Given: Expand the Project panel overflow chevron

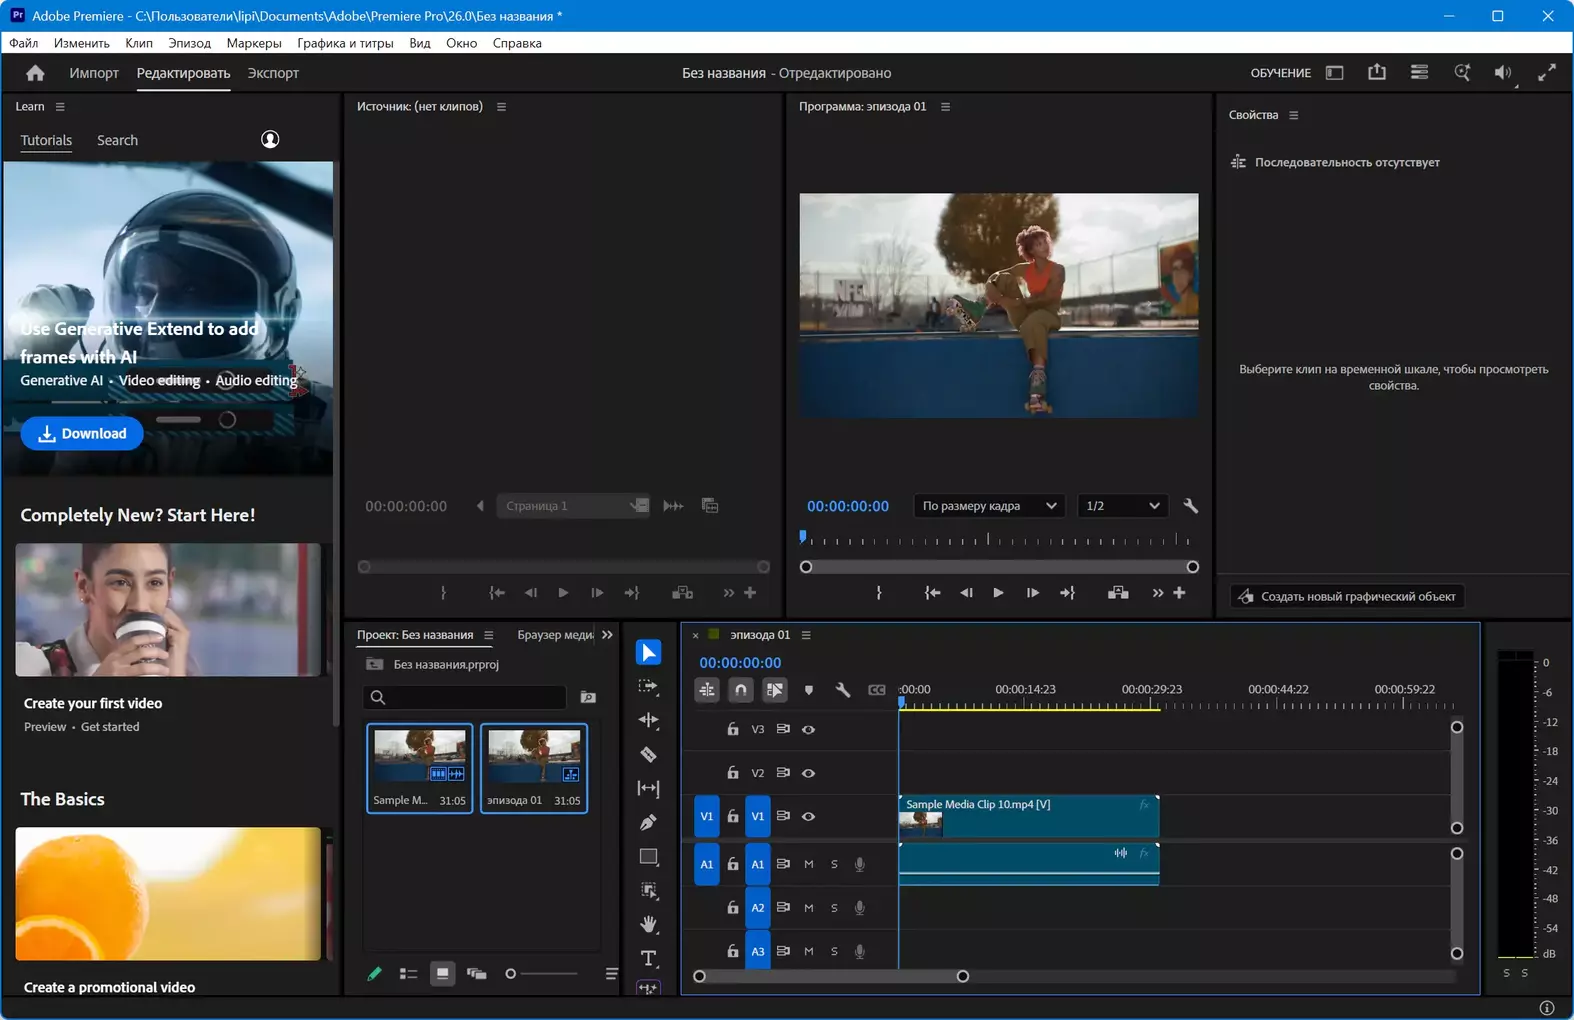Looking at the screenshot, I should pos(607,635).
